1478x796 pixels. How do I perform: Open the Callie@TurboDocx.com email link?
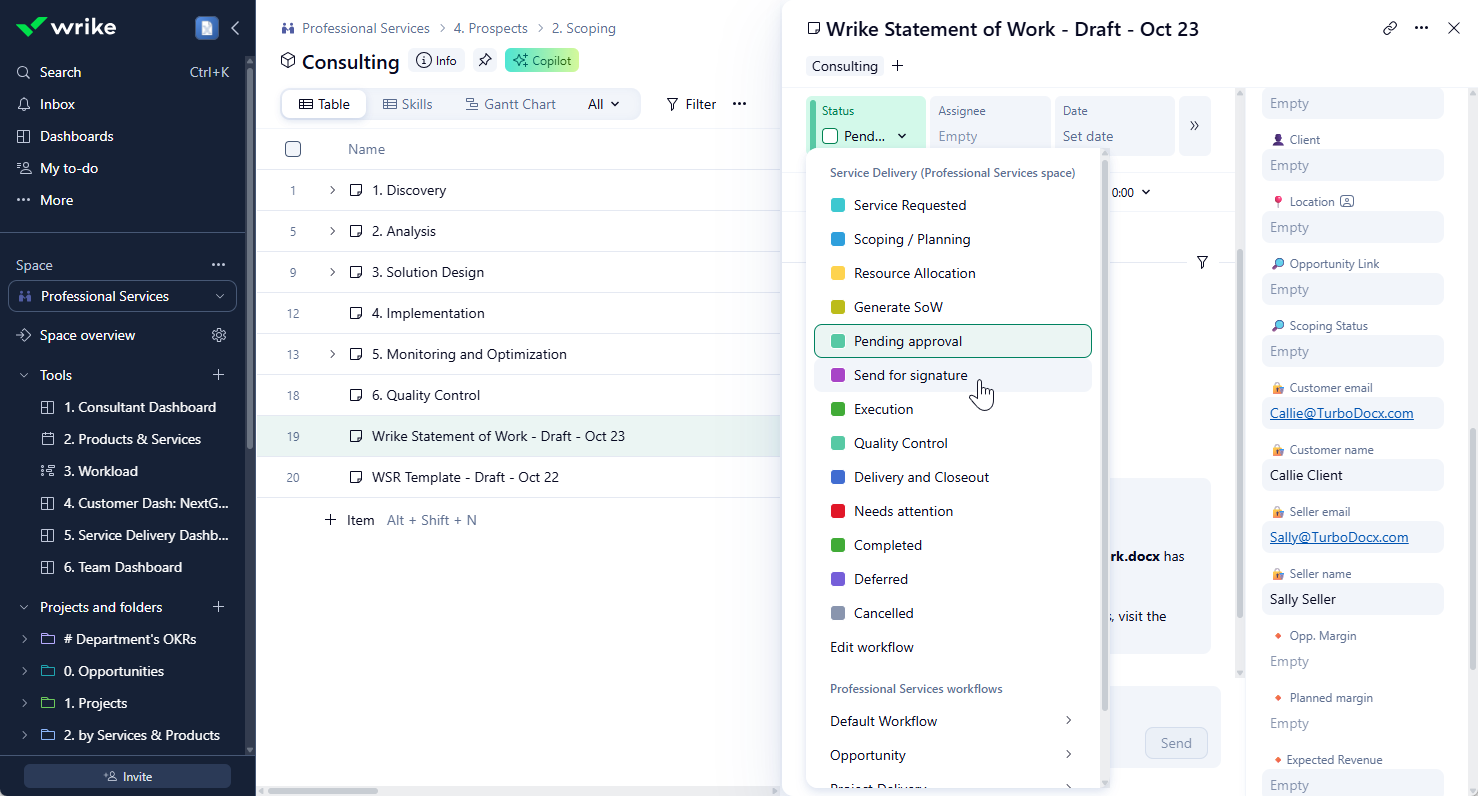[x=1341, y=413]
